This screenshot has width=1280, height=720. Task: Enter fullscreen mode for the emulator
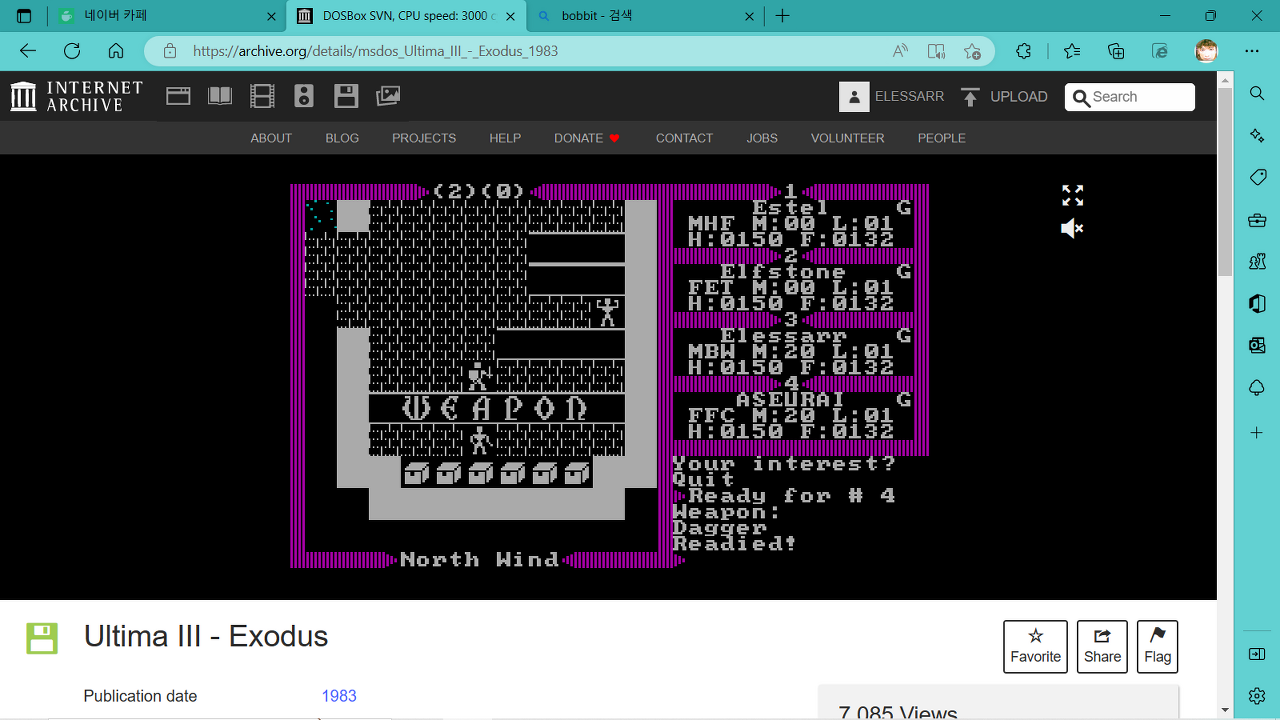1072,195
